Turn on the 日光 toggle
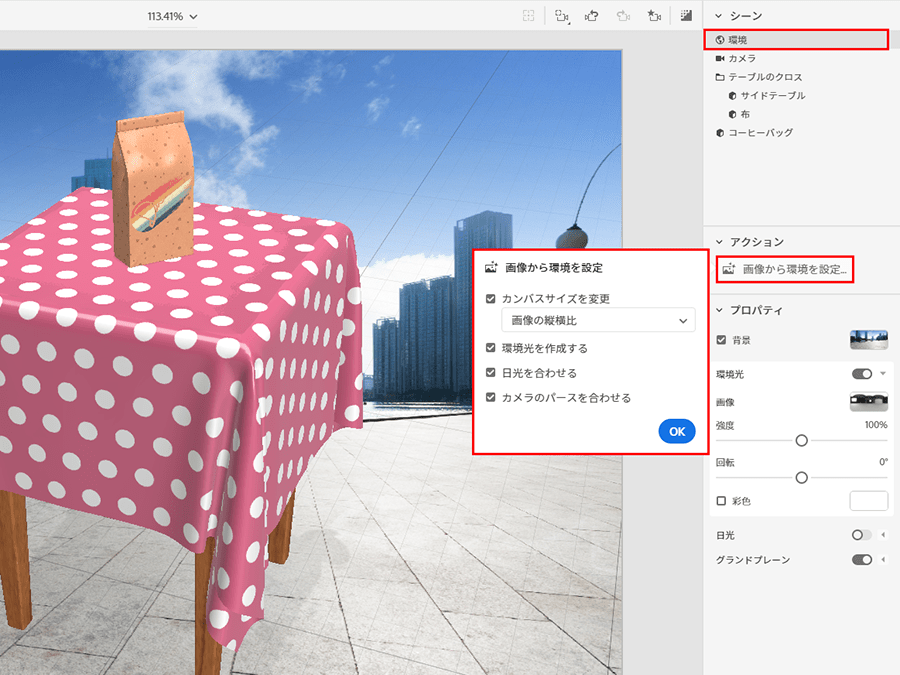This screenshot has height=675, width=900. 862,535
